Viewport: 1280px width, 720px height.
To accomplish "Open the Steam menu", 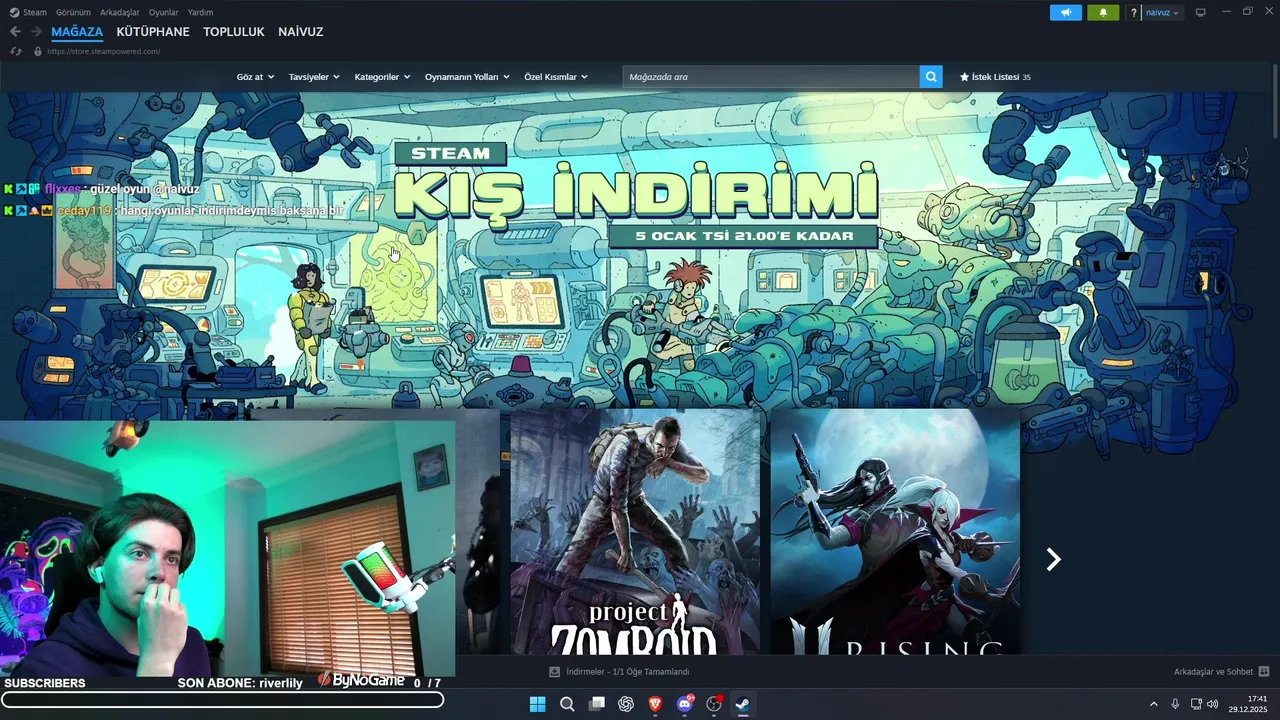I will tap(29, 12).
